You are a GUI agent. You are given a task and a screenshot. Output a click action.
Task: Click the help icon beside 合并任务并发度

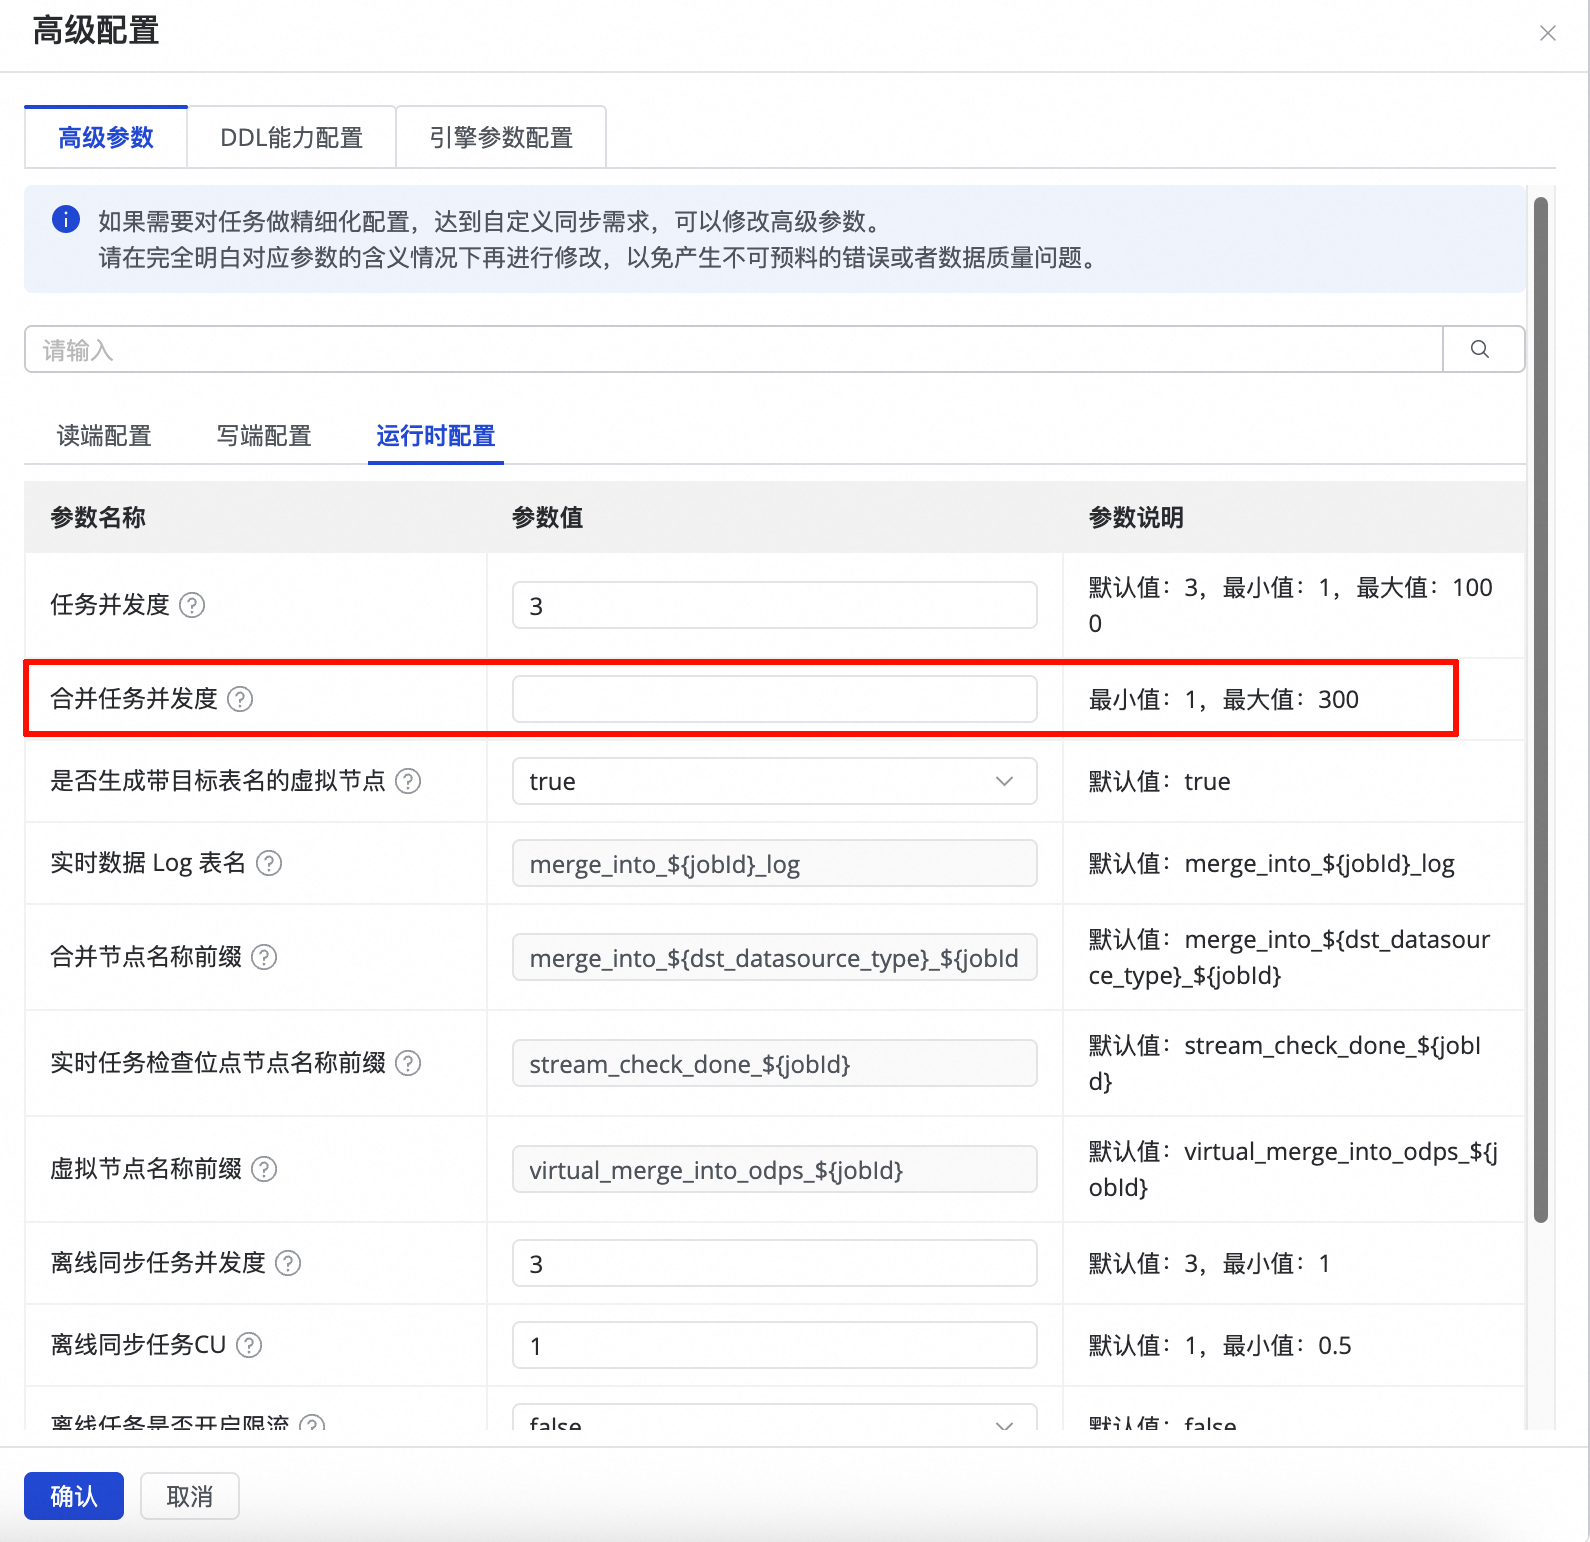(x=240, y=699)
